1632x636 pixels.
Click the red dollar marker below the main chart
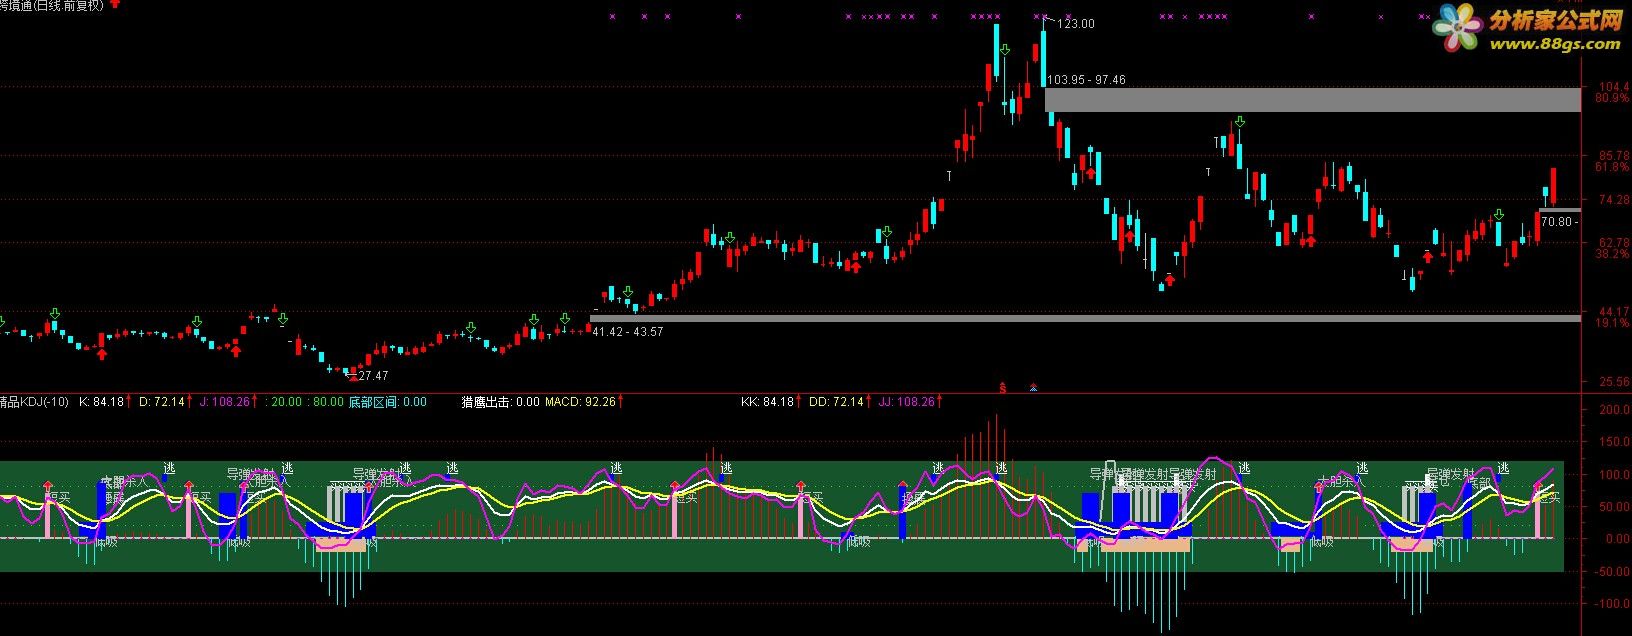coord(1003,387)
